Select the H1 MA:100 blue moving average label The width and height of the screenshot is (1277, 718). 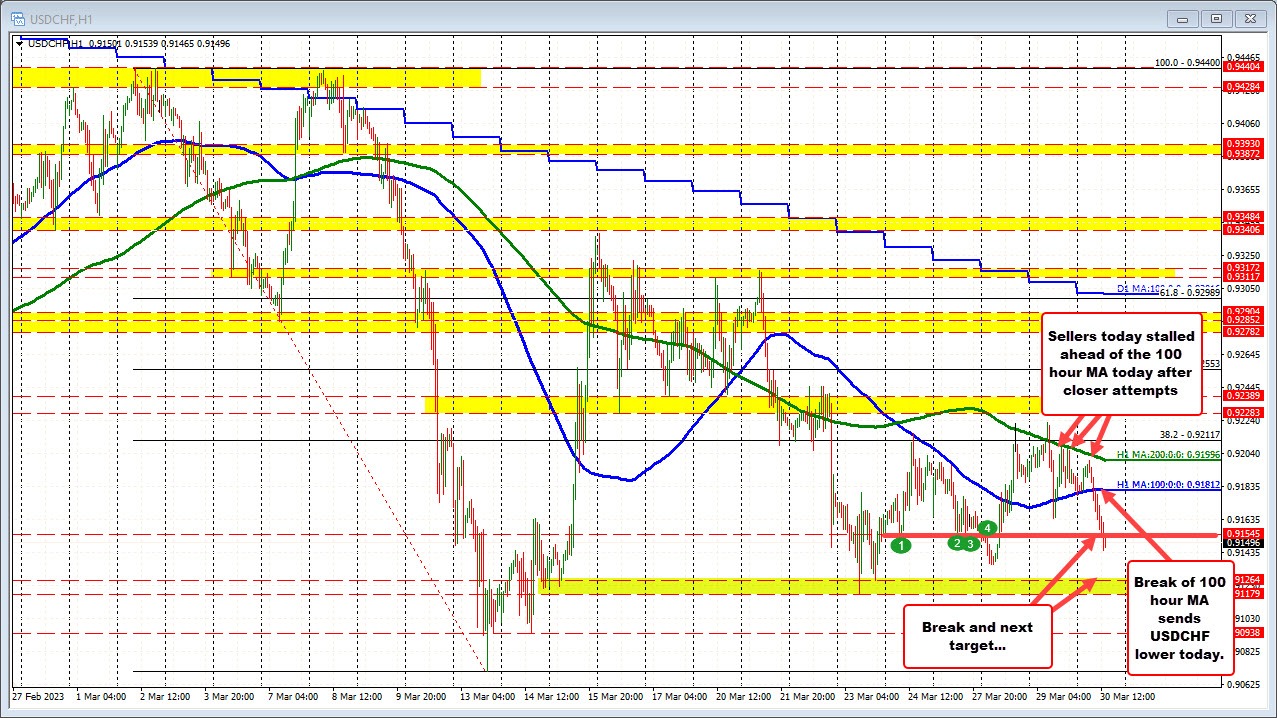point(1168,485)
